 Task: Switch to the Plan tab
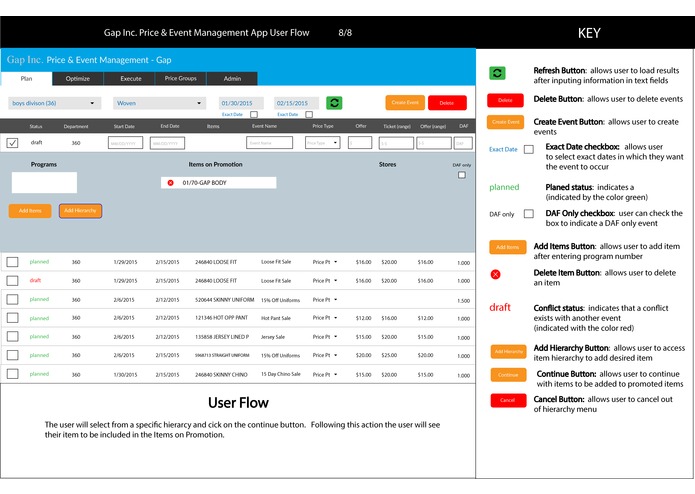[x=27, y=78]
